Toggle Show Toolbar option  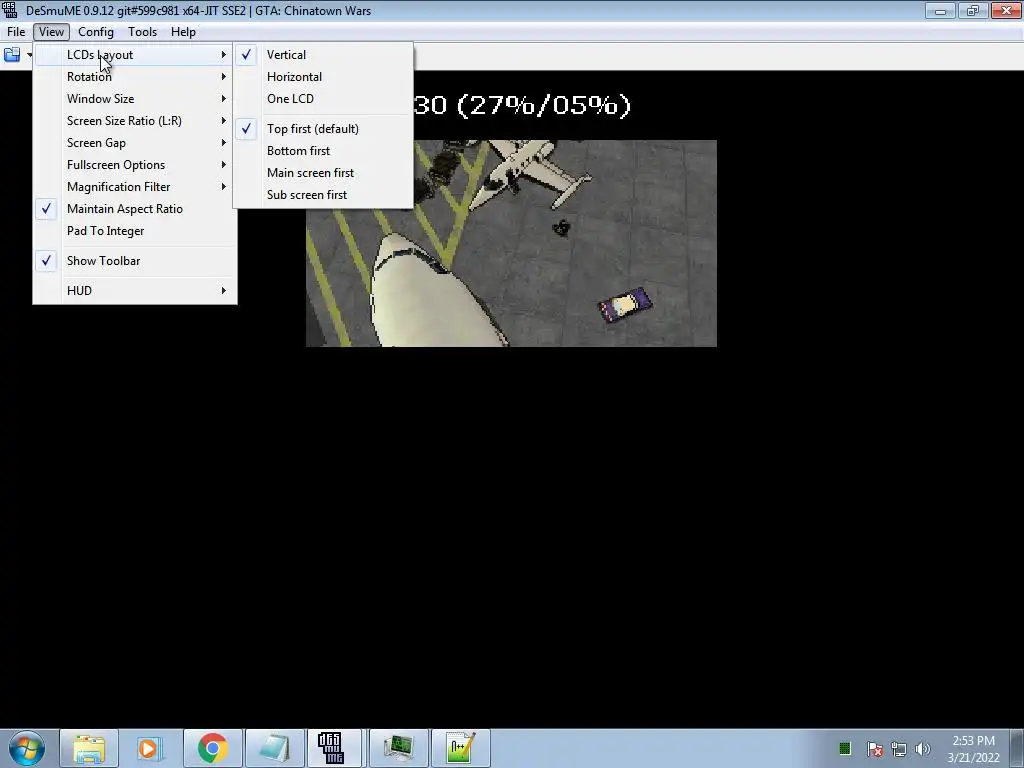[x=135, y=261]
